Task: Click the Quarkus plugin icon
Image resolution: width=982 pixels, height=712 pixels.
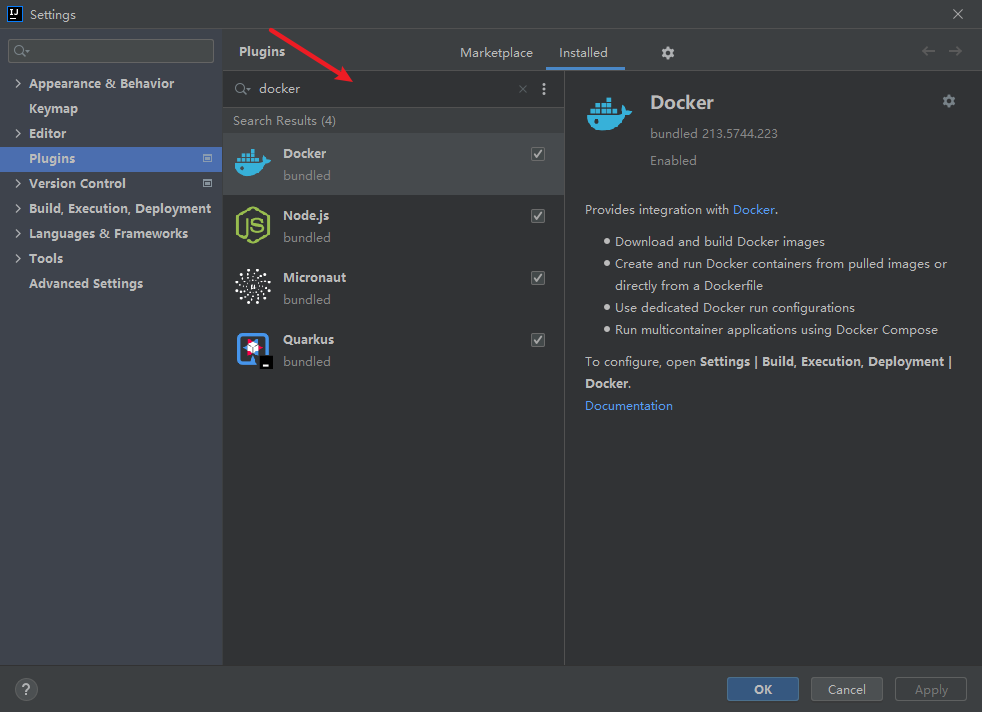Action: coord(254,349)
